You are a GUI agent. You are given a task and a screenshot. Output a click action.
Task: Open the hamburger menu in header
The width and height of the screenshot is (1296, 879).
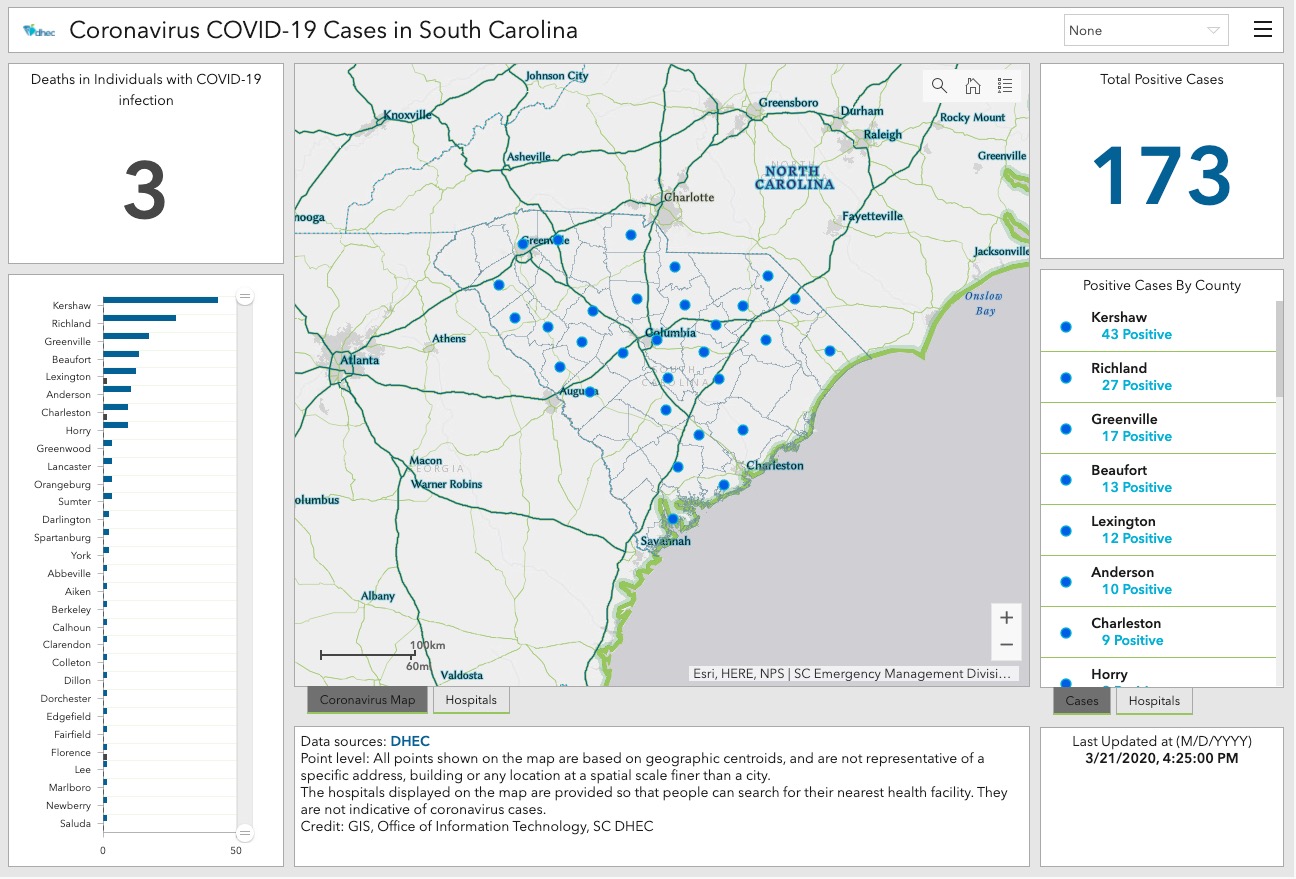pyautogui.click(x=1263, y=30)
